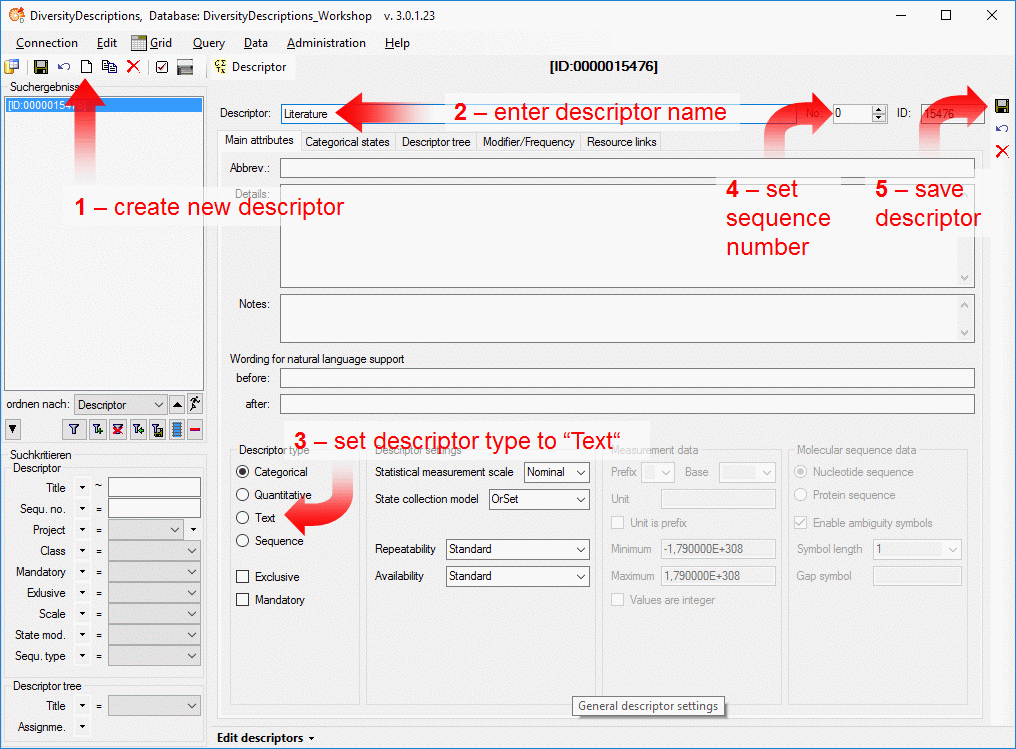Image resolution: width=1016 pixels, height=749 pixels.
Task: Tick the Values are integer checkbox
Action: 618,600
